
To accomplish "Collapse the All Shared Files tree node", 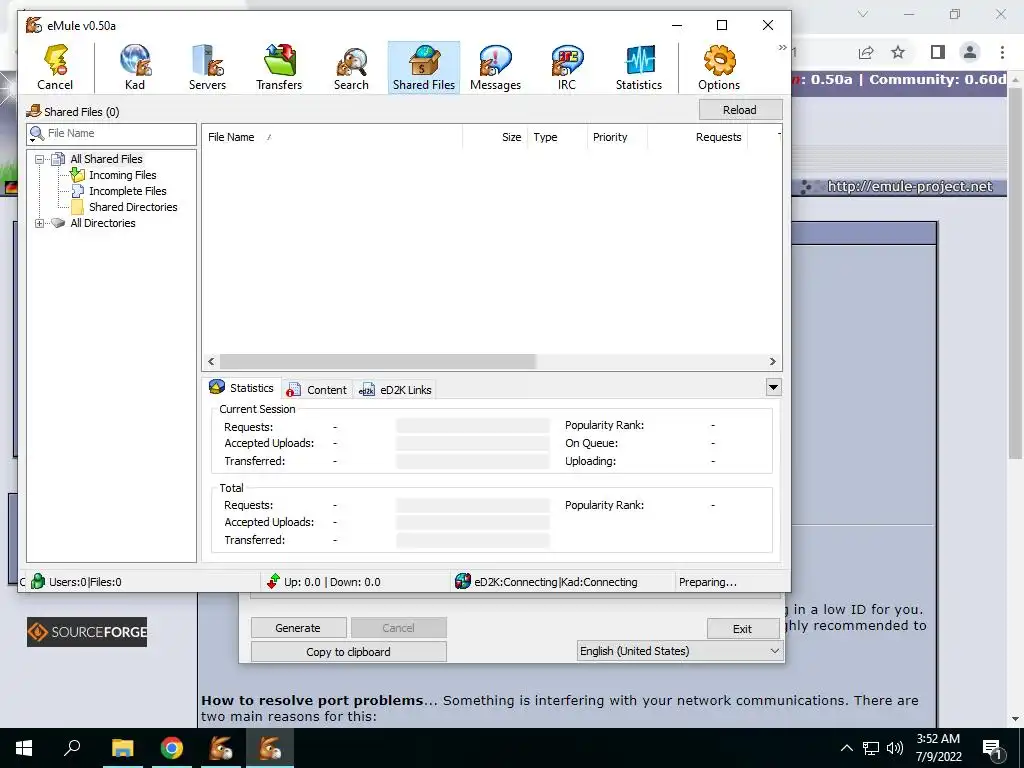I will (x=40, y=159).
